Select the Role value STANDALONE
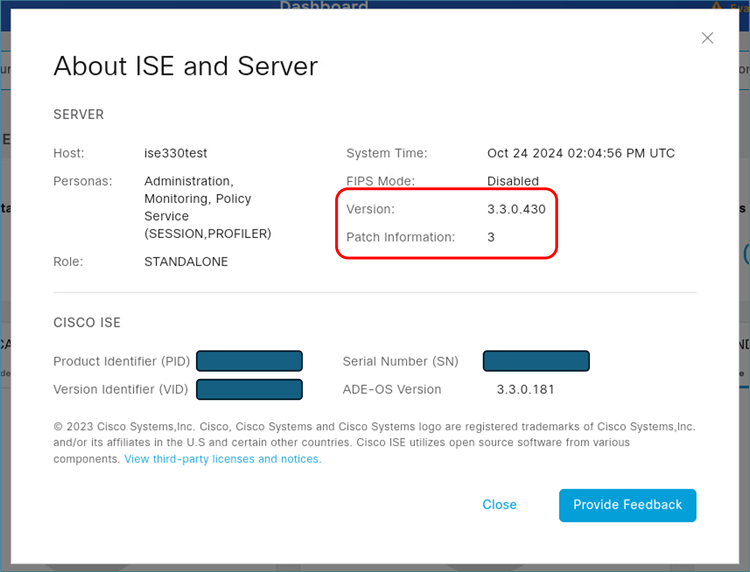The height and width of the screenshot is (572, 750). click(x=186, y=262)
